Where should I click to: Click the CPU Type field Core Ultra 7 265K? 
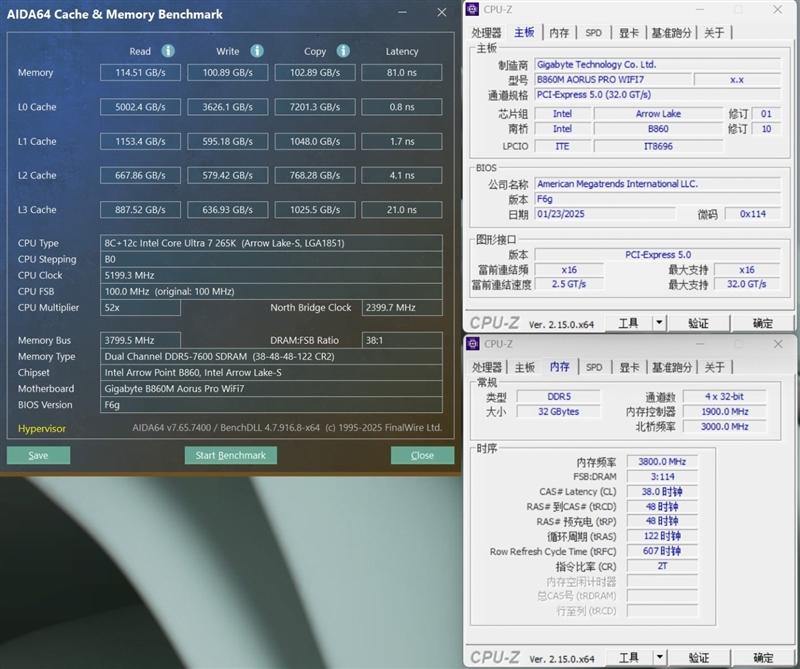271,243
